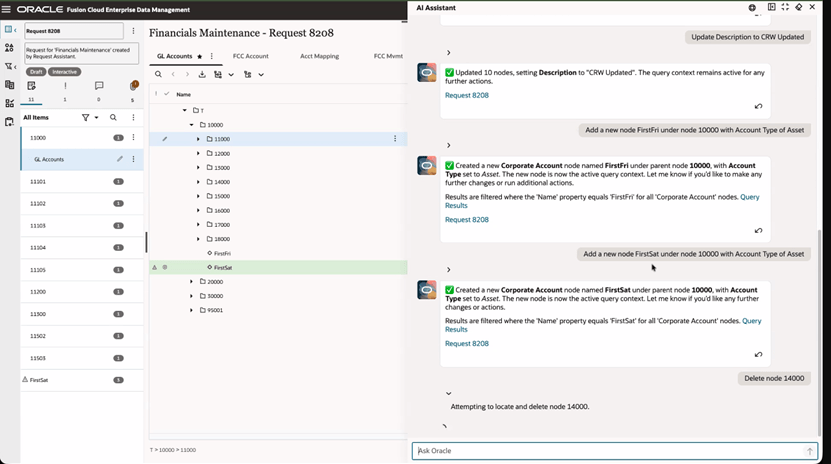Screen dimensions: 831x464
Task: Open the Query Results link for FirstFri
Action: (749, 197)
